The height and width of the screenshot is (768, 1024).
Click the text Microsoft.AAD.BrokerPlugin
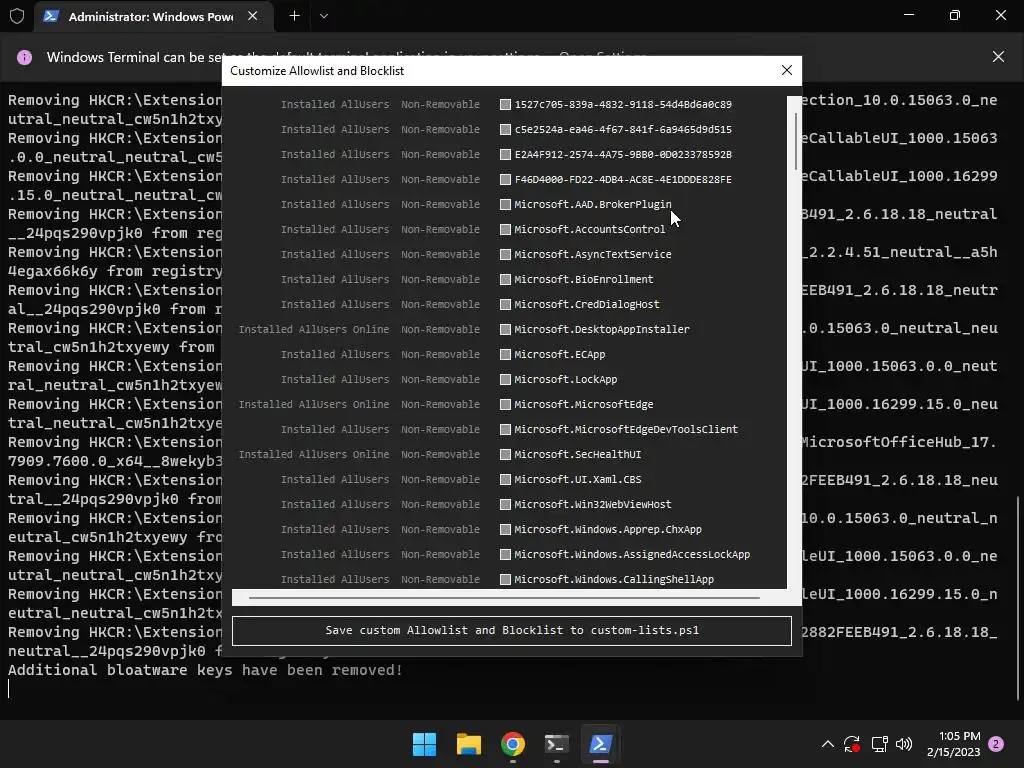point(592,204)
